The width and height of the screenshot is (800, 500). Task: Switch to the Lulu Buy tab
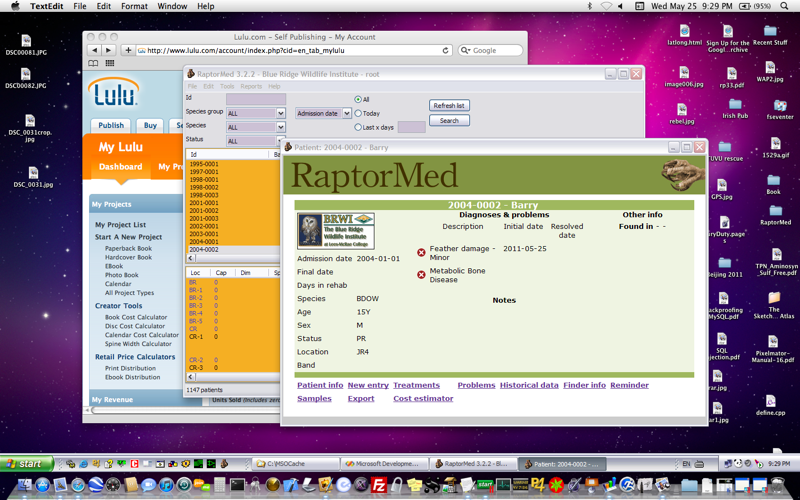150,126
